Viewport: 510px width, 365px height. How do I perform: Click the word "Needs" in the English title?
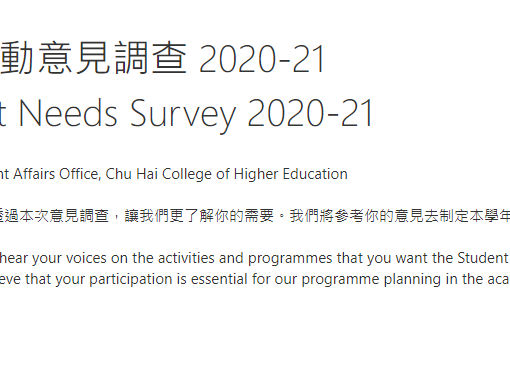pos(68,113)
